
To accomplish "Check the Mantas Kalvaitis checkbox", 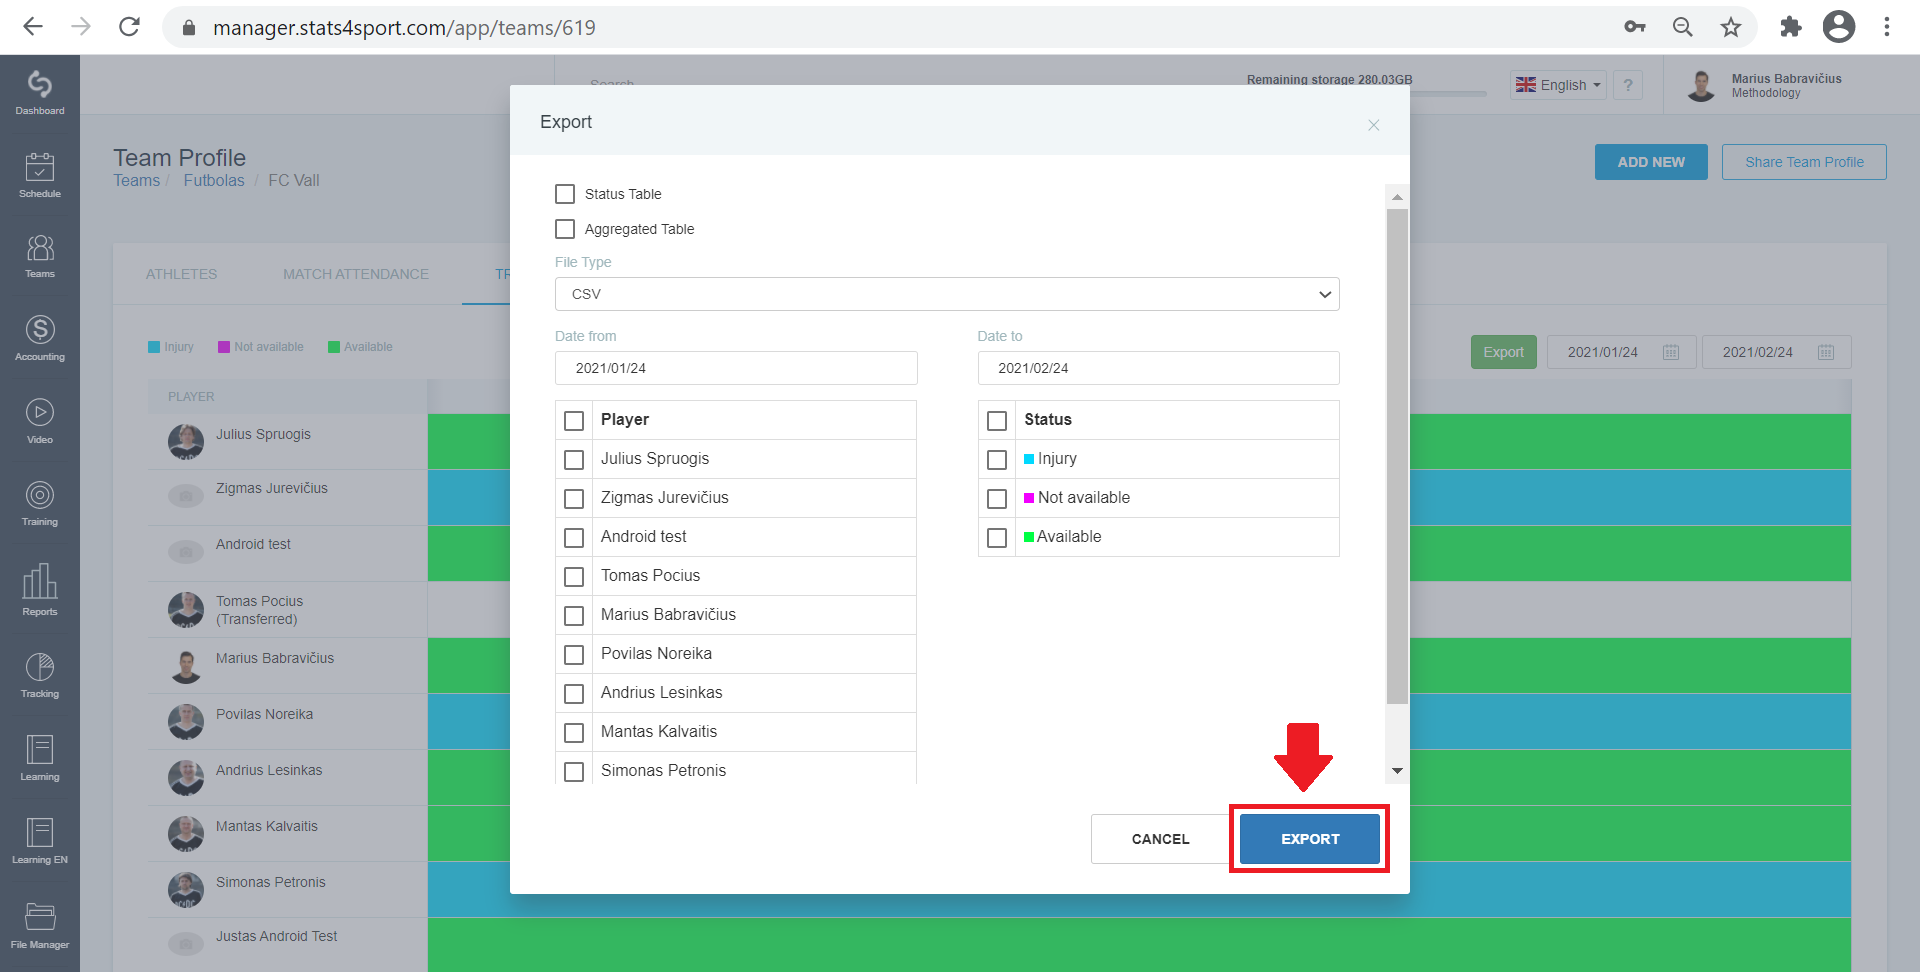I will [x=574, y=733].
